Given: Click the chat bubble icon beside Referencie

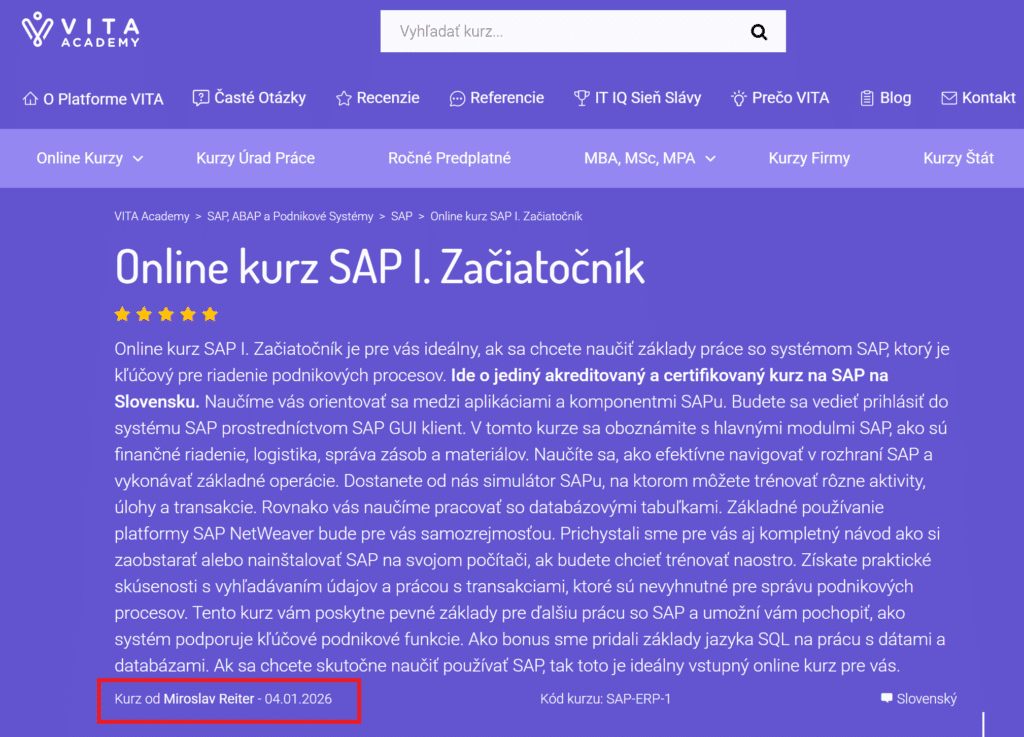Looking at the screenshot, I should click(457, 99).
